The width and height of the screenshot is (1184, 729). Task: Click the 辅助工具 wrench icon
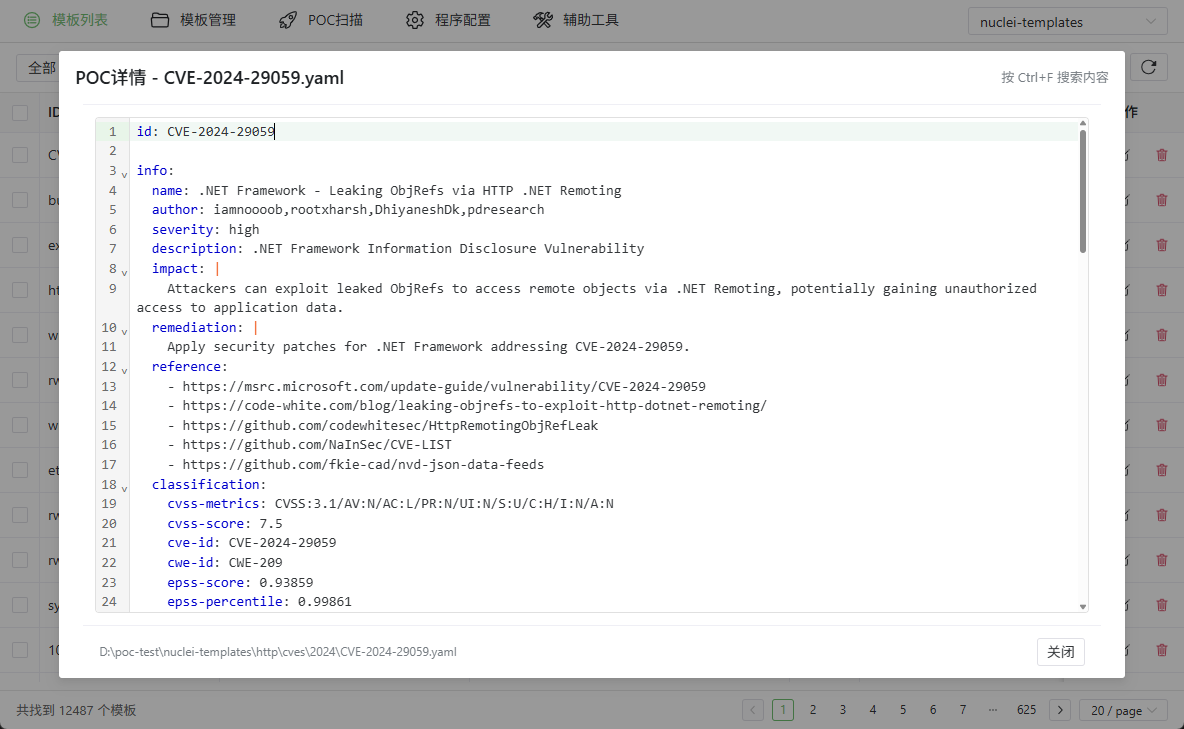pyautogui.click(x=543, y=20)
